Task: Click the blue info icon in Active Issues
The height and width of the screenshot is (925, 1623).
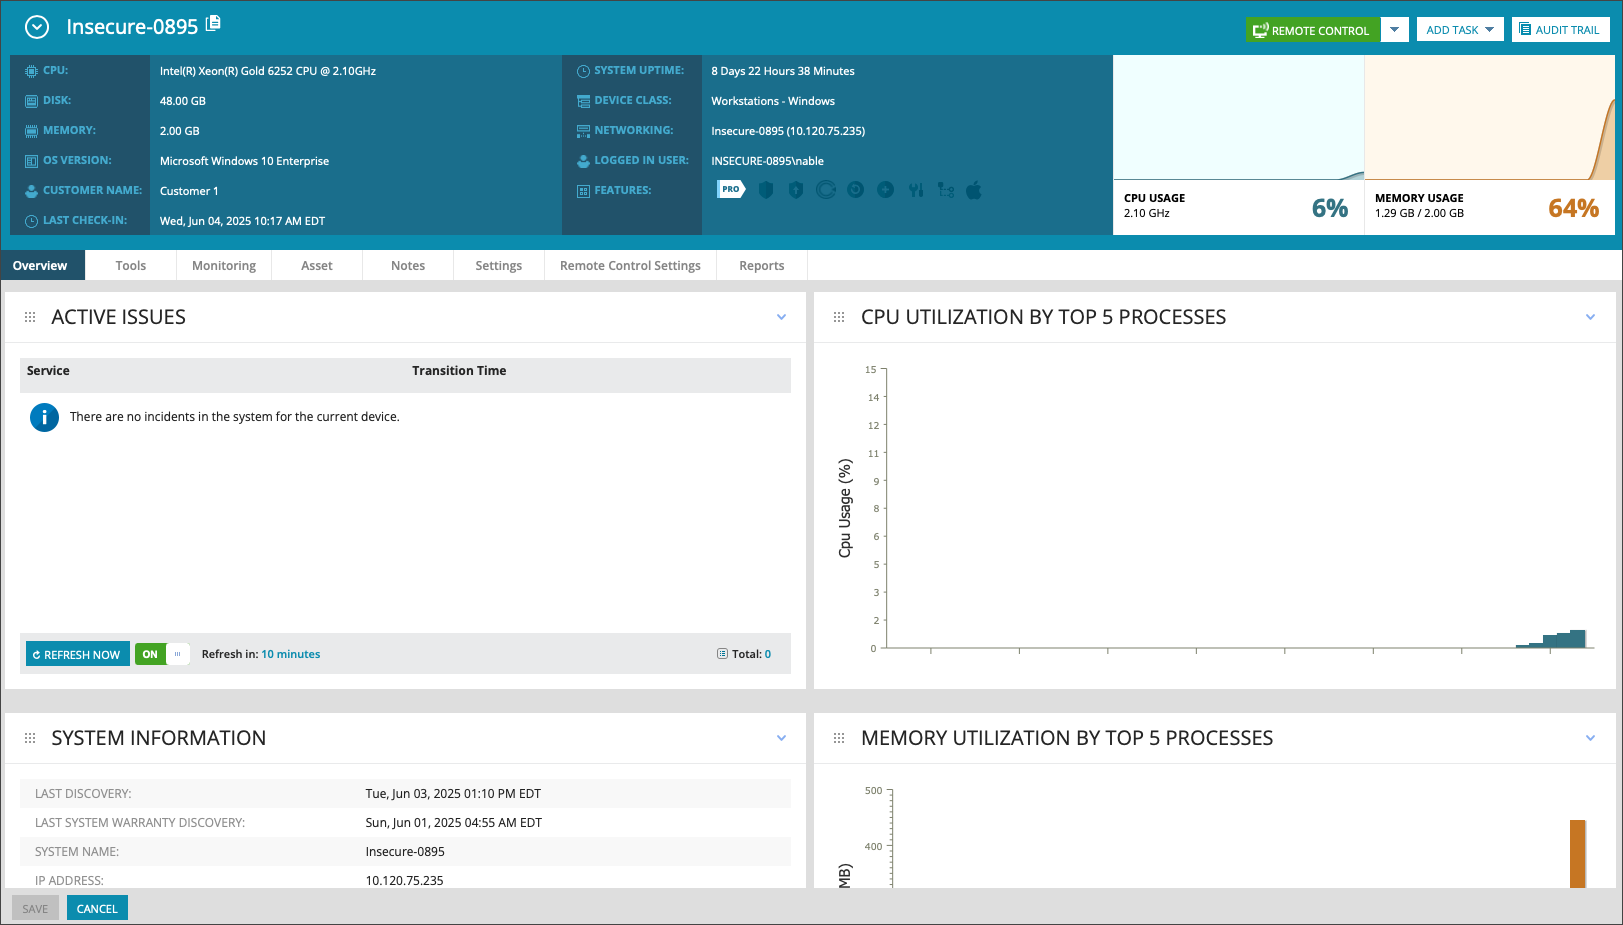Action: coord(44,417)
